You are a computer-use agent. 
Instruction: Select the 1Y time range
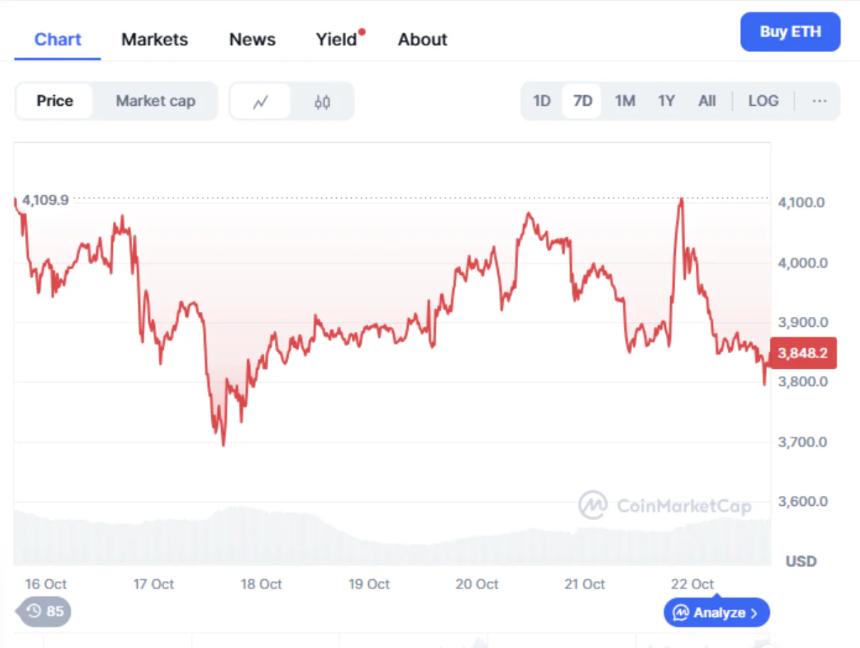coord(666,101)
